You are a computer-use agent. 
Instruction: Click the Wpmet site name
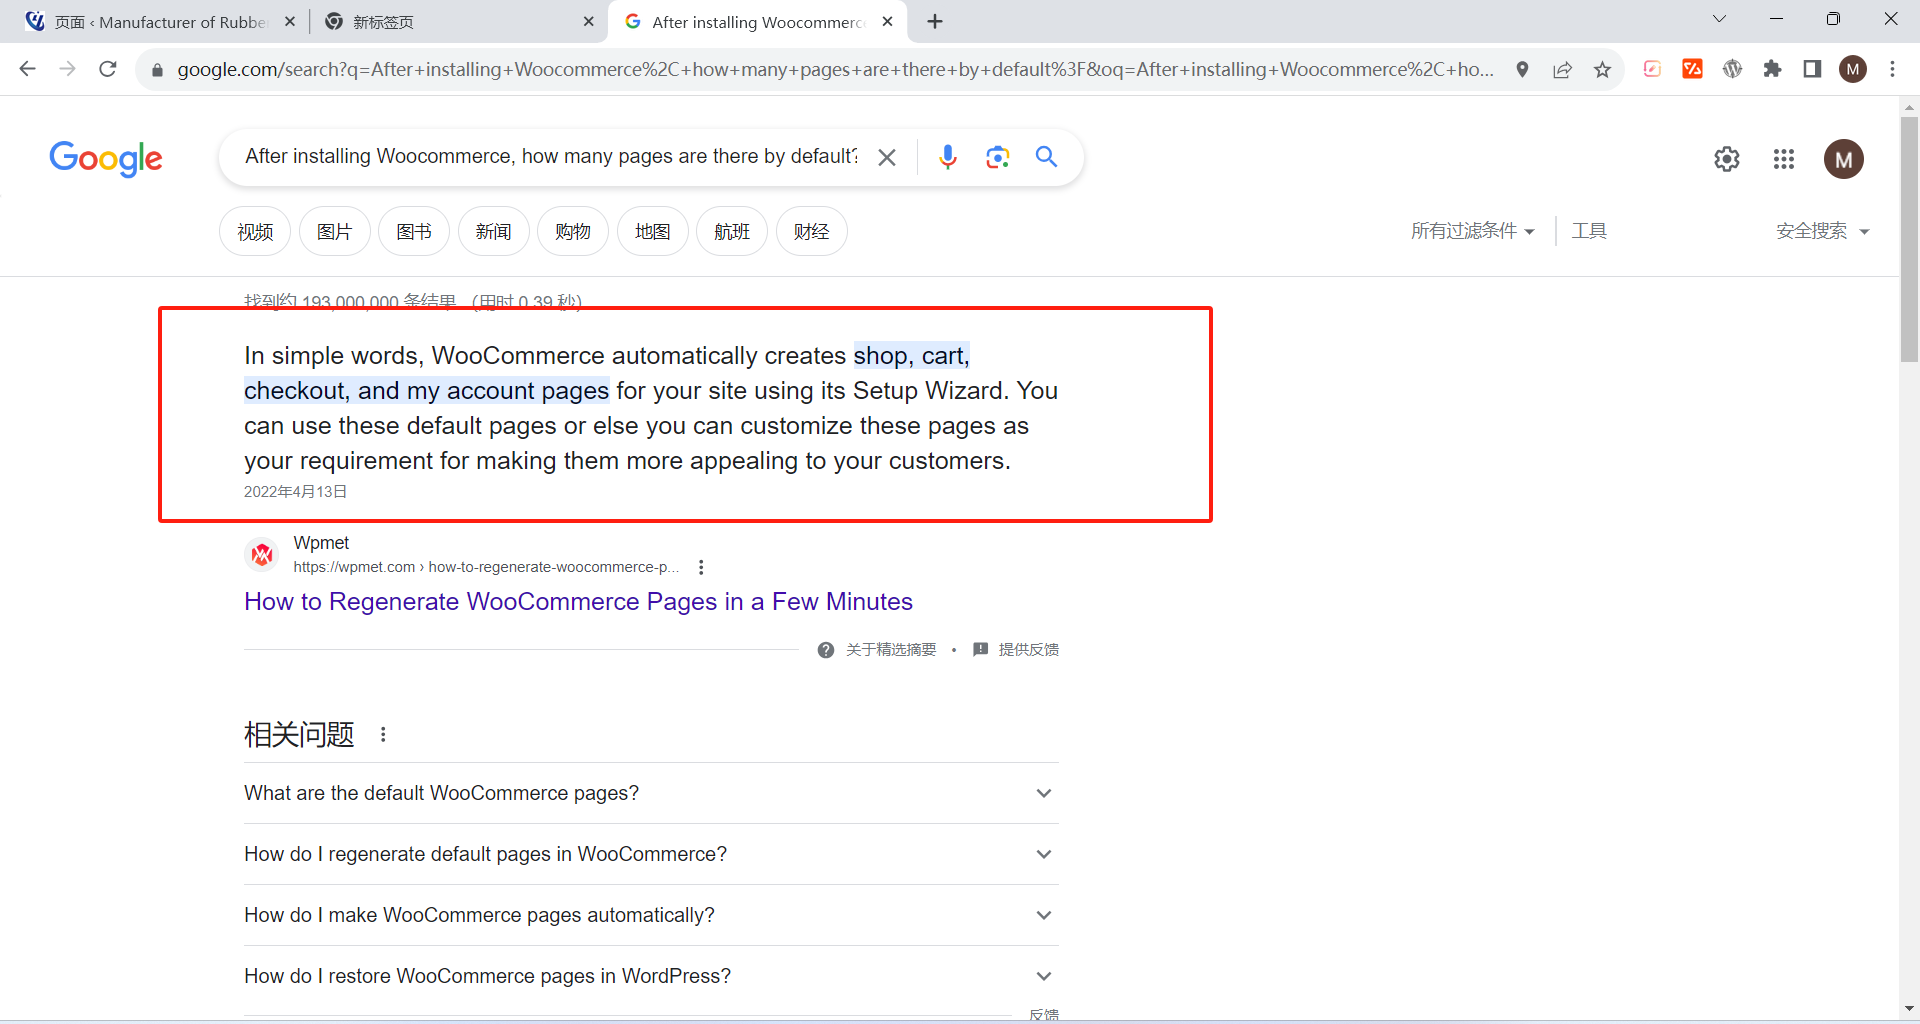pos(321,542)
